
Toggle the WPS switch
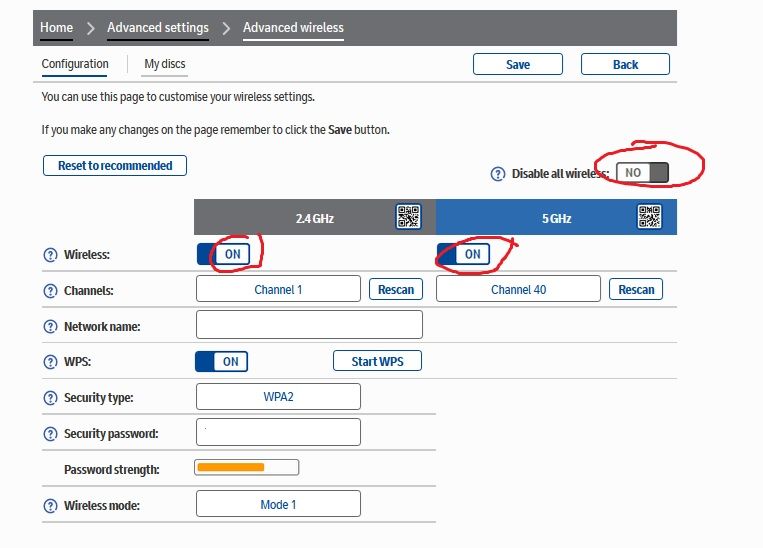pos(221,361)
